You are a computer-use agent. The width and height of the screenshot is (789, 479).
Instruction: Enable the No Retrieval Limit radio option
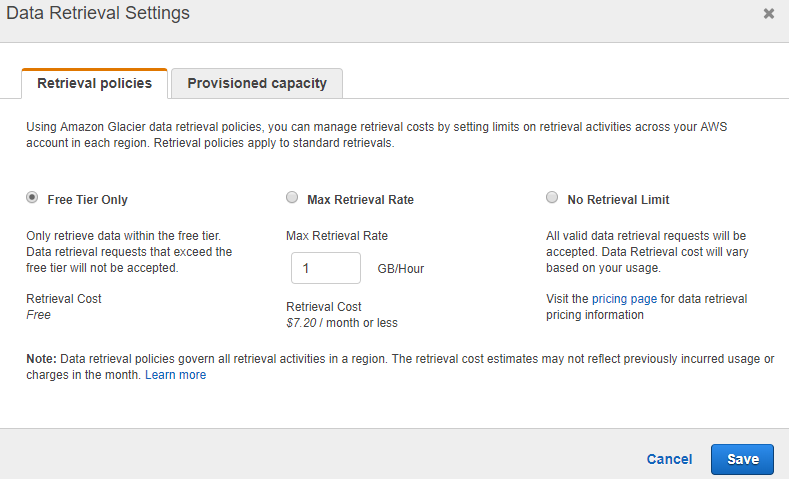(552, 197)
